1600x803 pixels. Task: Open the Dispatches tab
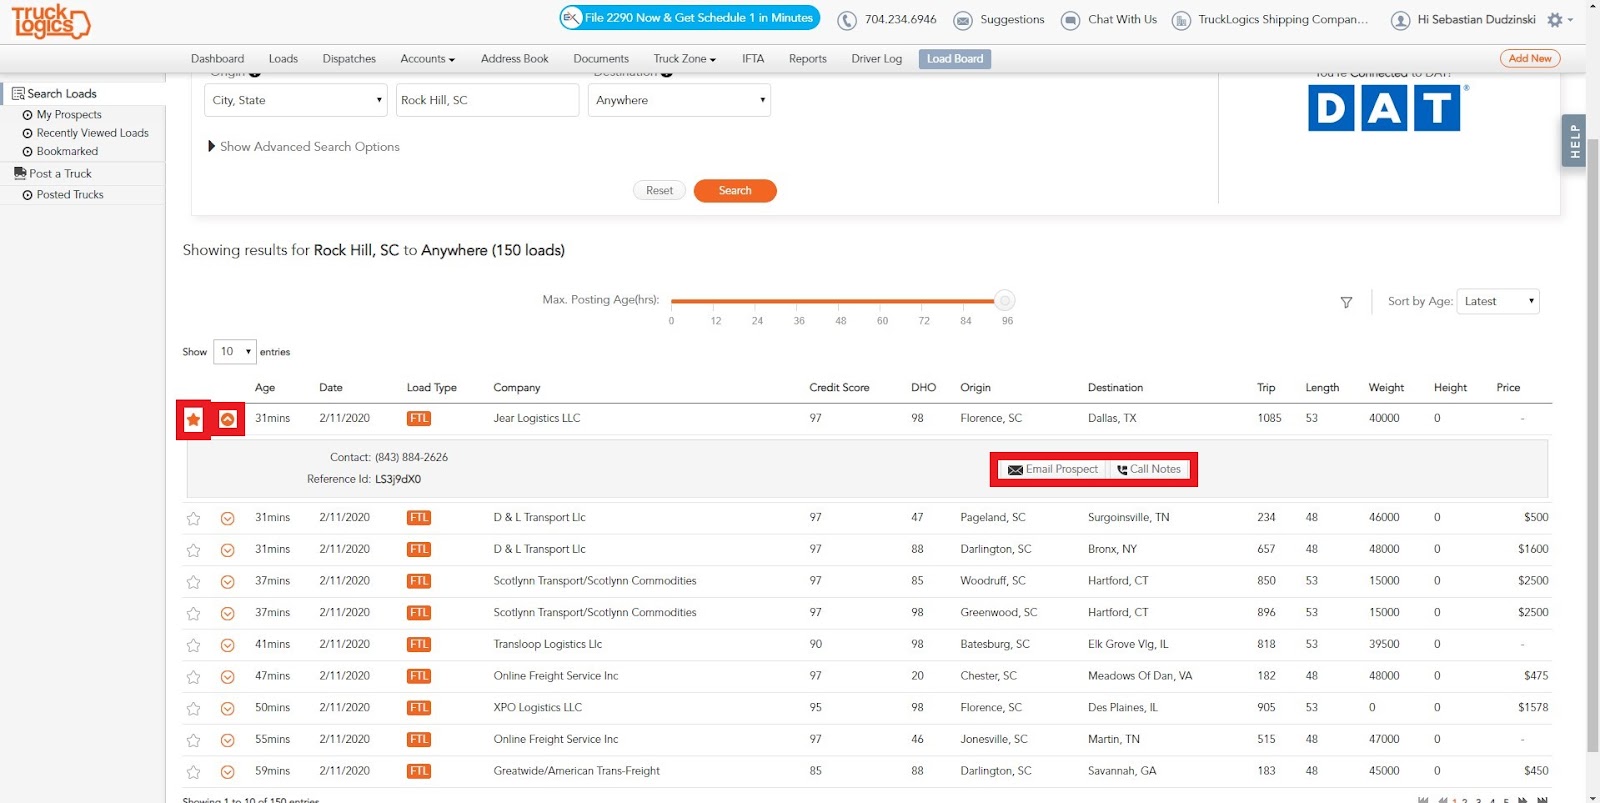tap(349, 59)
